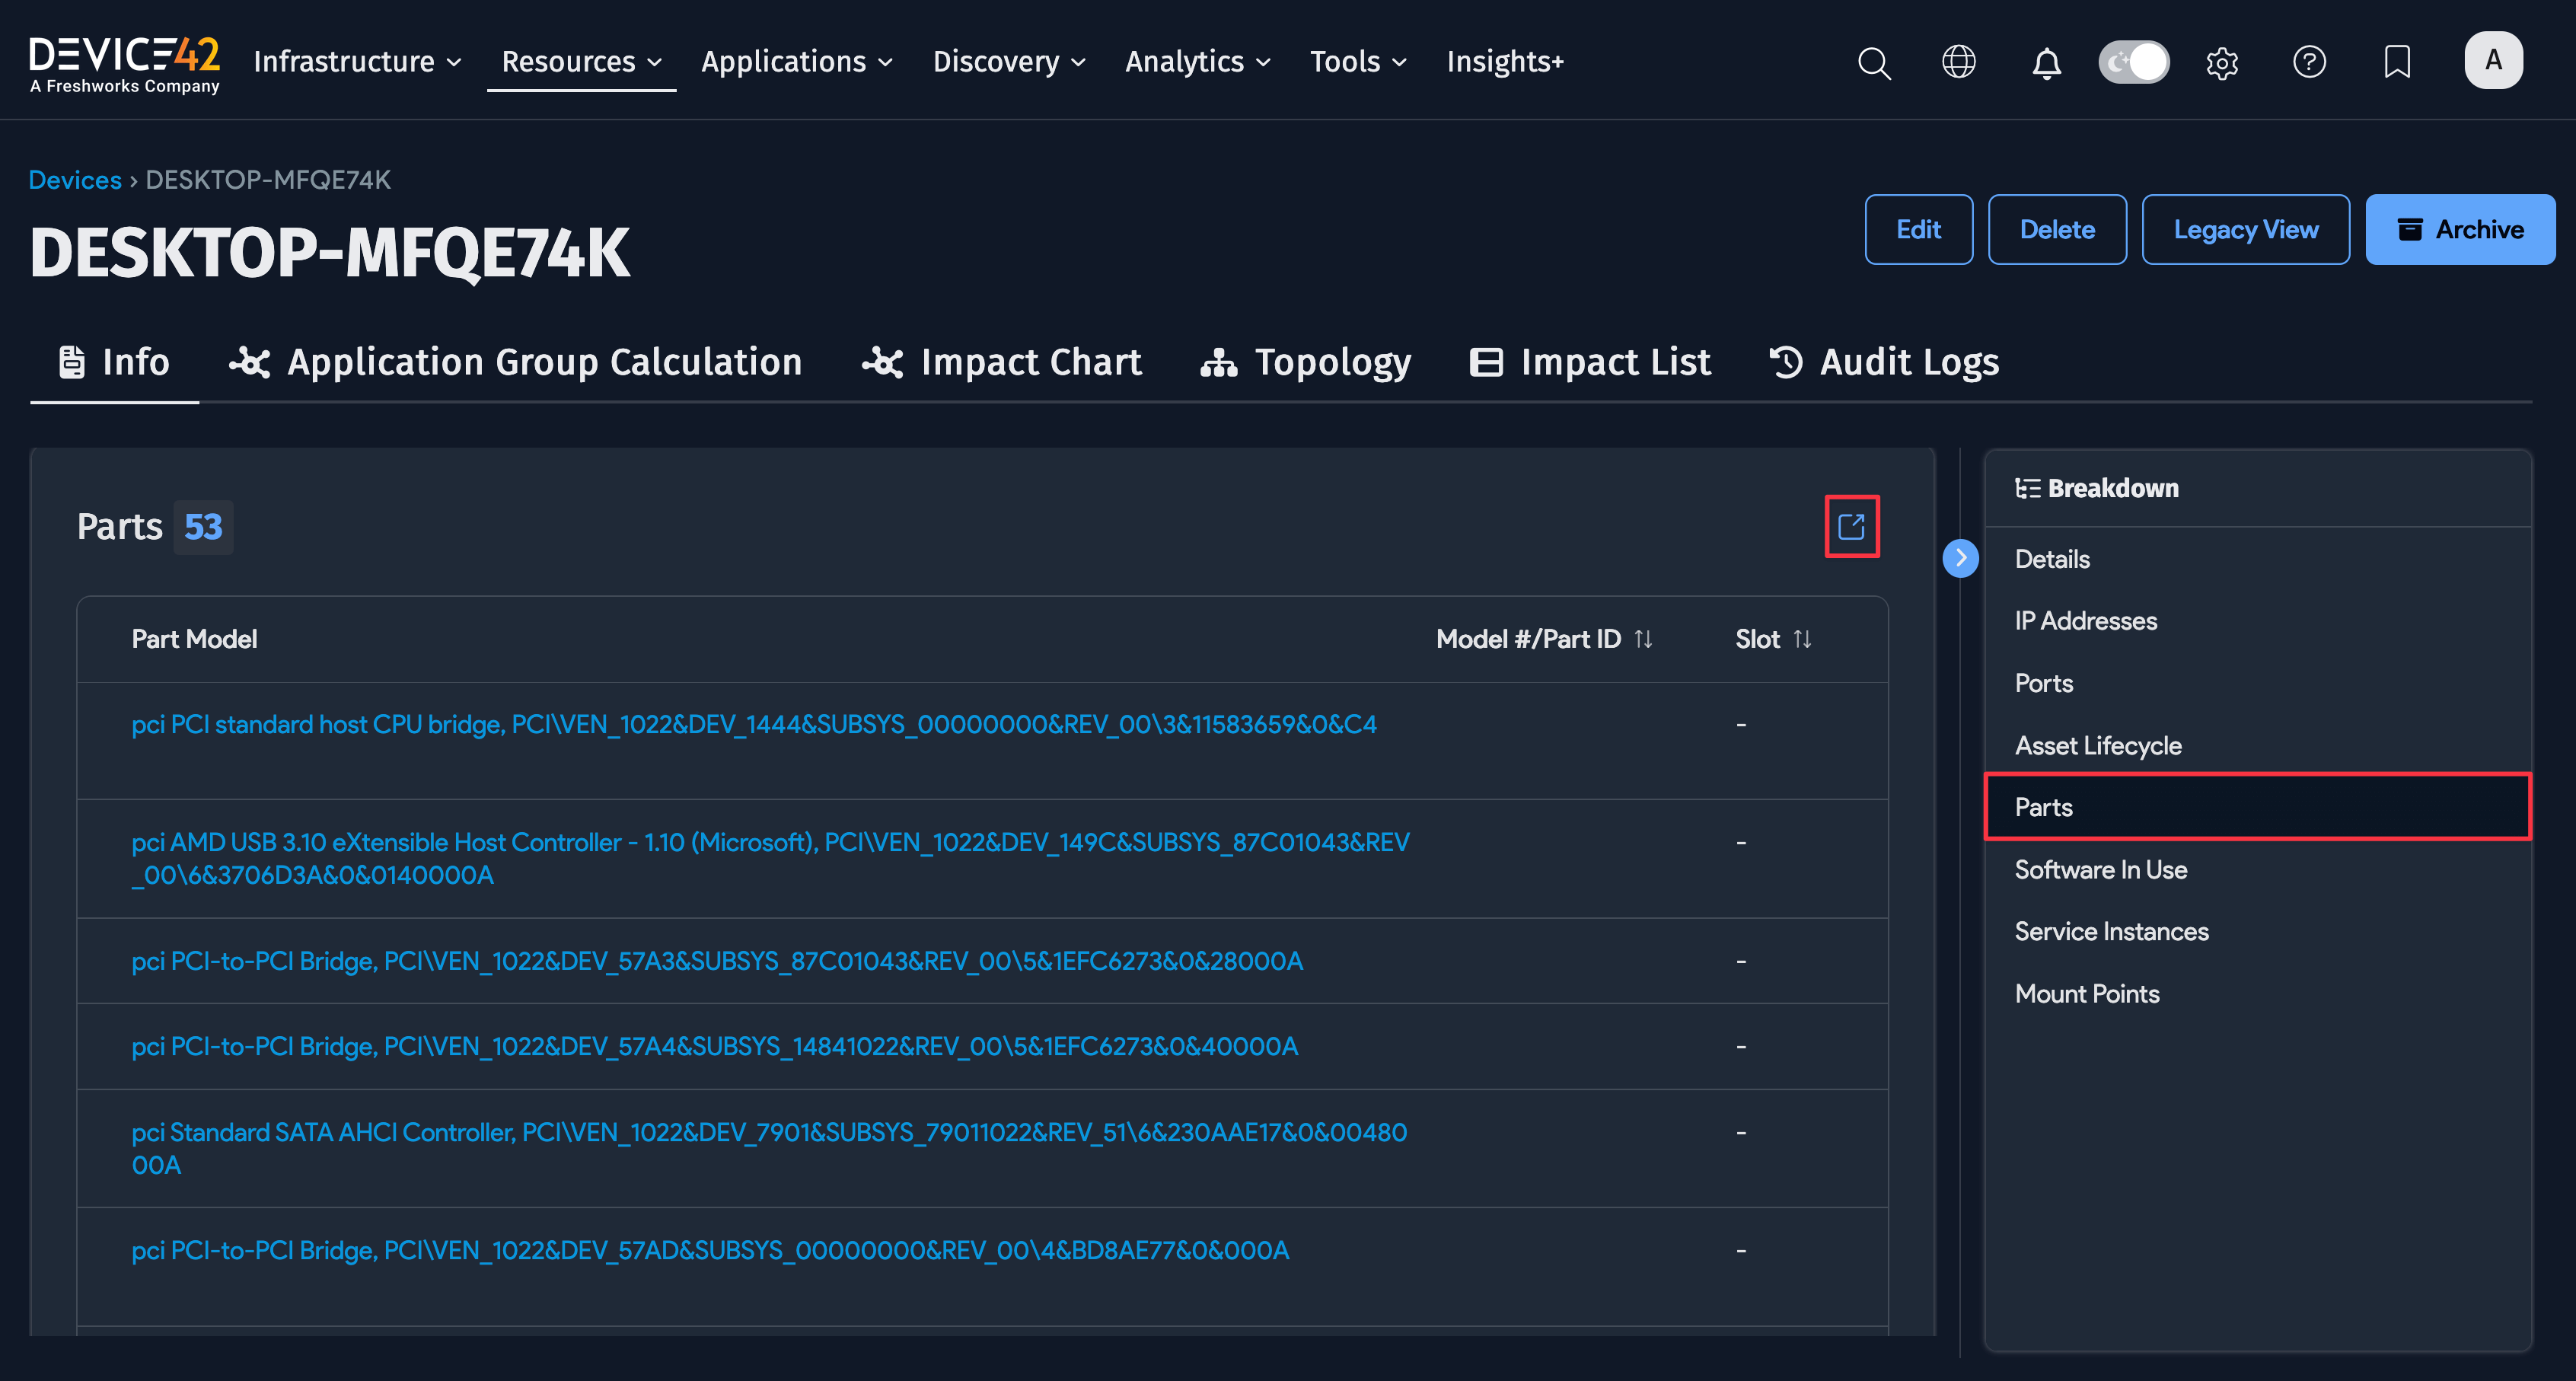The image size is (2576, 1381).
Task: Switch to the Topology tab
Action: point(1306,362)
